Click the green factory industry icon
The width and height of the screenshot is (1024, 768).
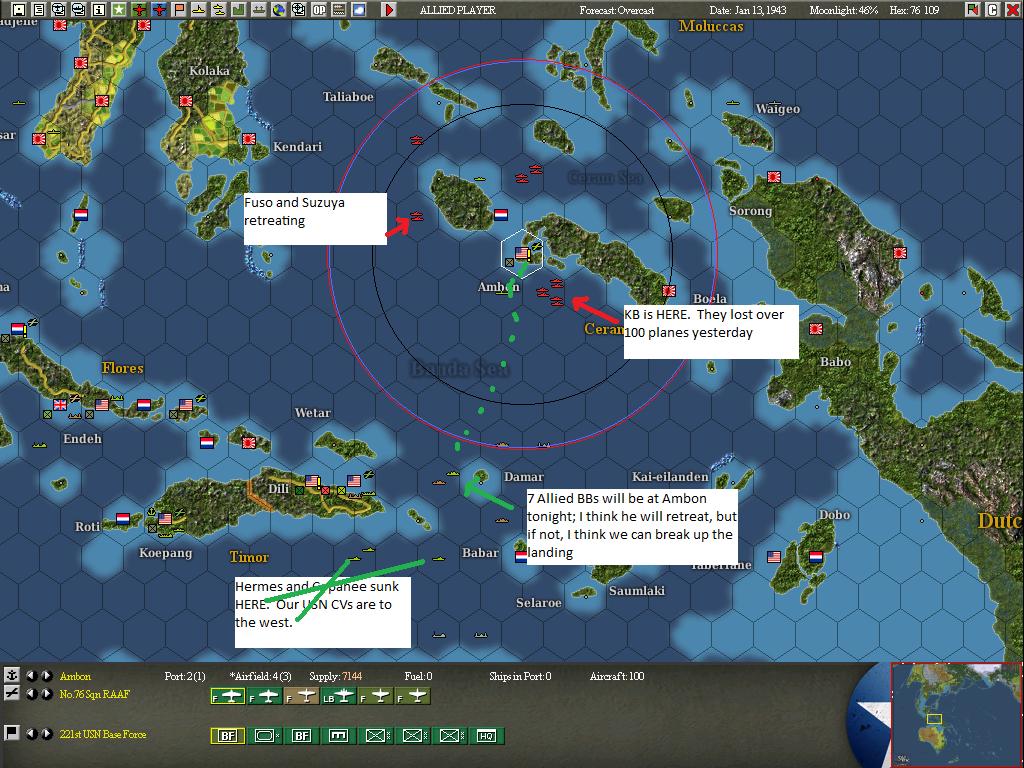[238, 9]
